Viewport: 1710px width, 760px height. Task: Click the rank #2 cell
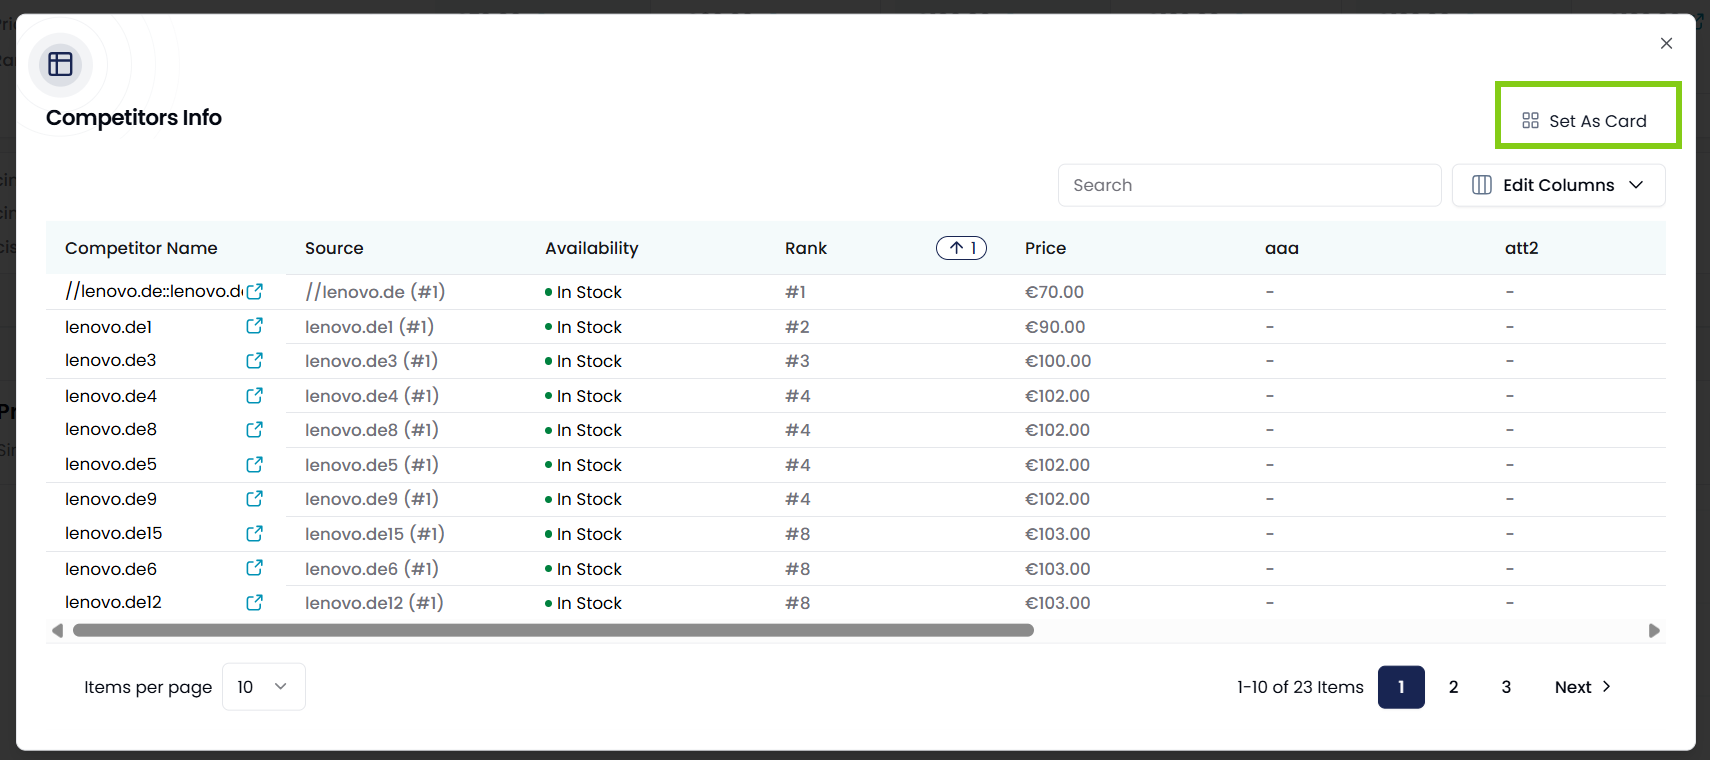tap(797, 327)
